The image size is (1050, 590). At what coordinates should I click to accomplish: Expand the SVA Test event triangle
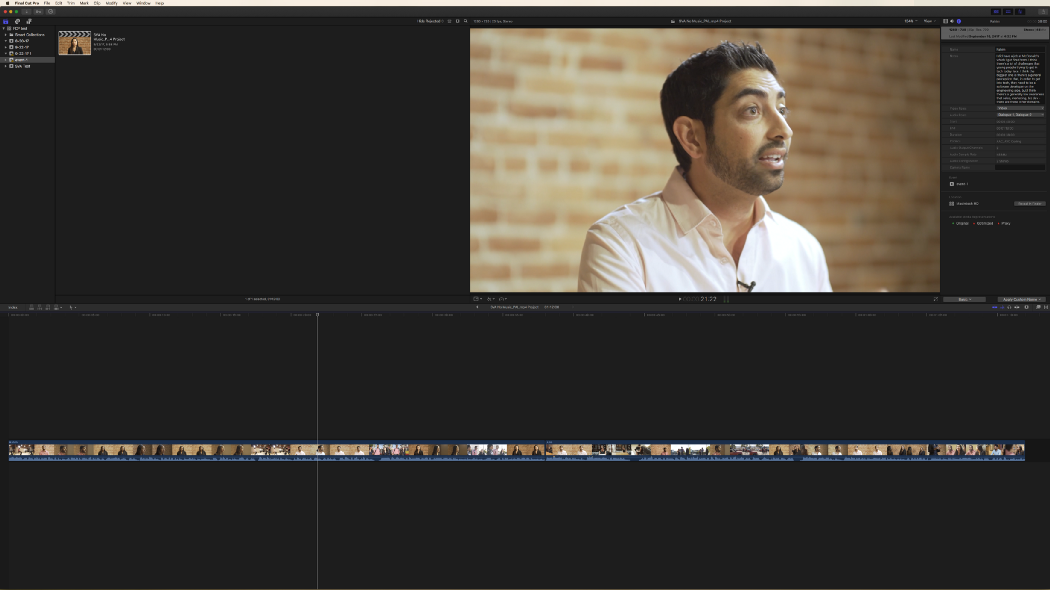pyautogui.click(x=5, y=66)
